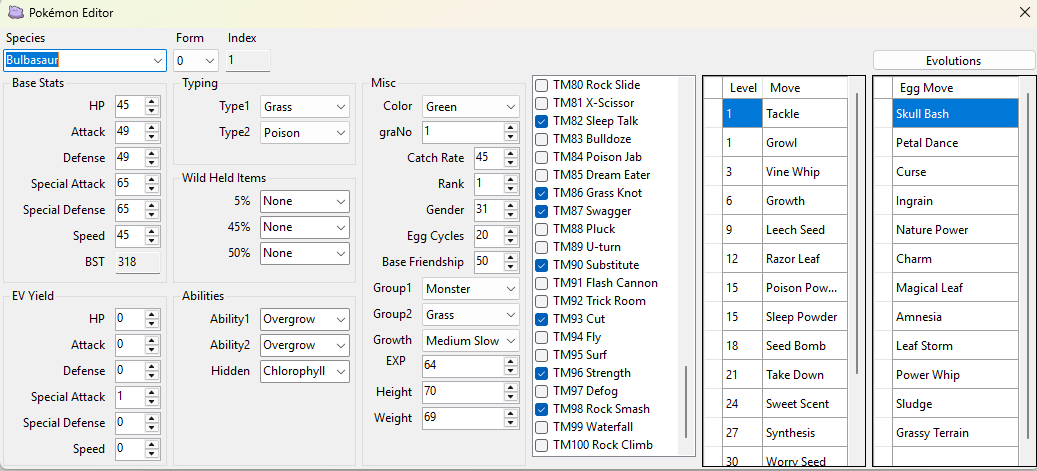The width and height of the screenshot is (1037, 471).
Task: Uncheck TM93 Cut checkbox
Action: tap(541, 319)
